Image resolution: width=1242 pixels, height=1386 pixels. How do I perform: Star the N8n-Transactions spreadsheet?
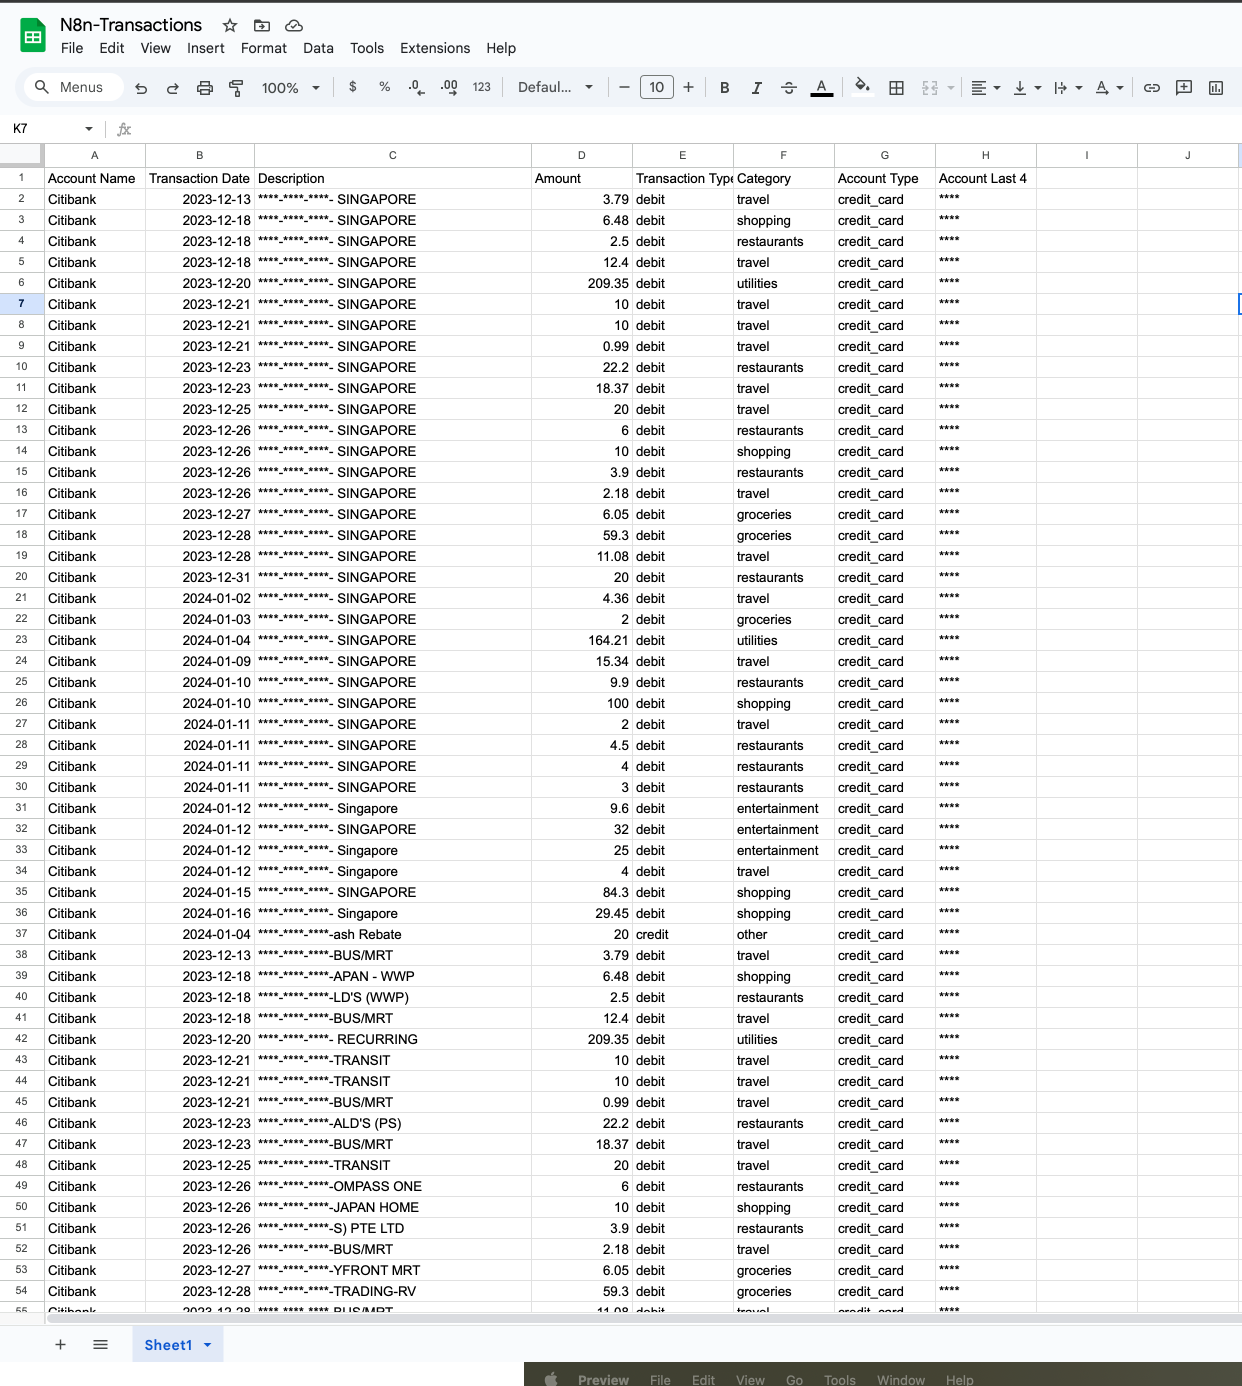click(x=228, y=25)
